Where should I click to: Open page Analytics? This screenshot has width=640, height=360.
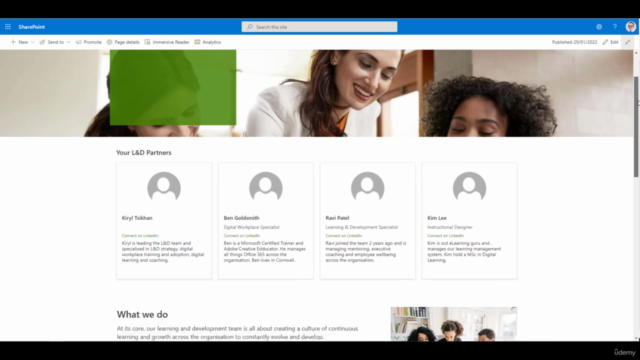coord(208,42)
